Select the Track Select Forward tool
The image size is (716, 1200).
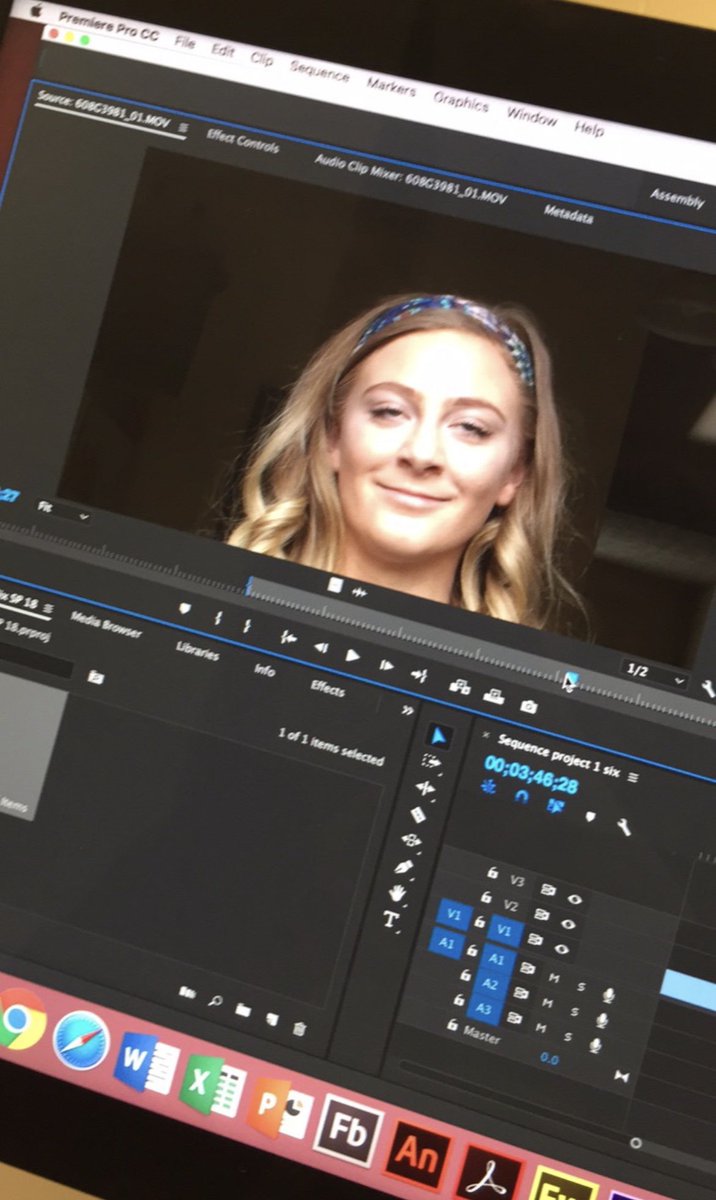(x=431, y=762)
